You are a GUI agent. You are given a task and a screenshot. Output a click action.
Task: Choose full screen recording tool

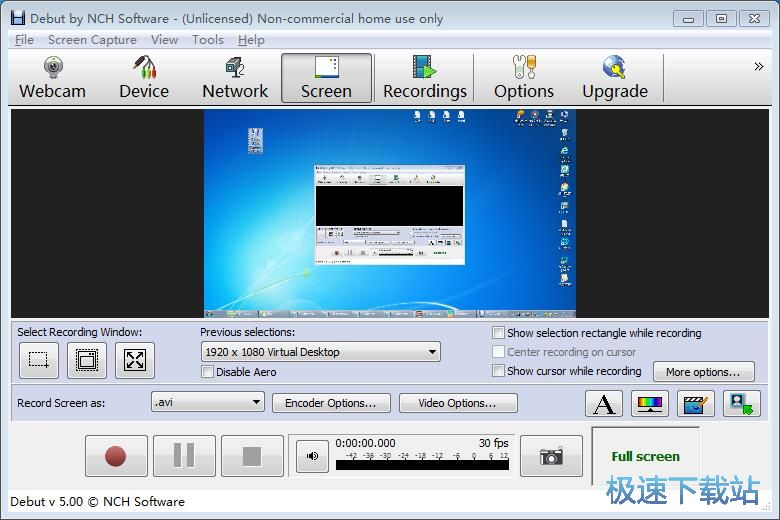(x=135, y=360)
